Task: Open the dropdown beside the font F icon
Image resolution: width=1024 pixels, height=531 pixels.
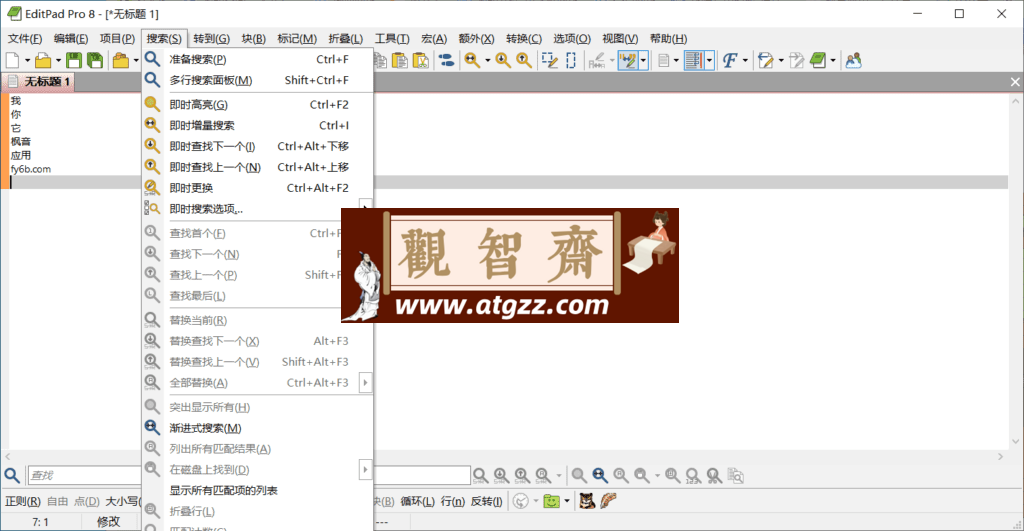Action: (x=745, y=61)
